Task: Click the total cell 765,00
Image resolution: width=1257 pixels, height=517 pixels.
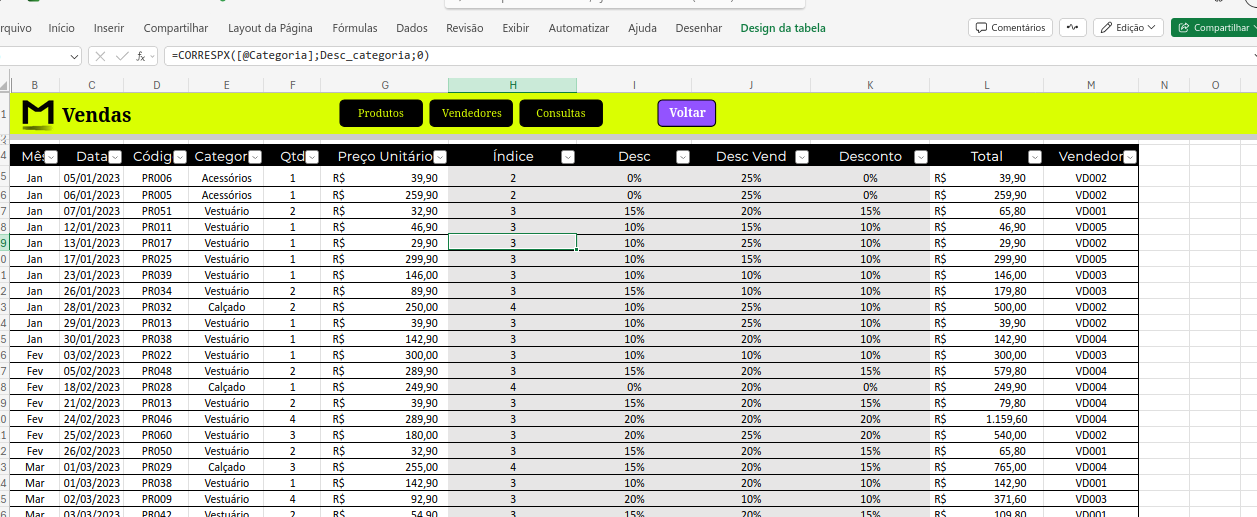Action: (x=986, y=467)
